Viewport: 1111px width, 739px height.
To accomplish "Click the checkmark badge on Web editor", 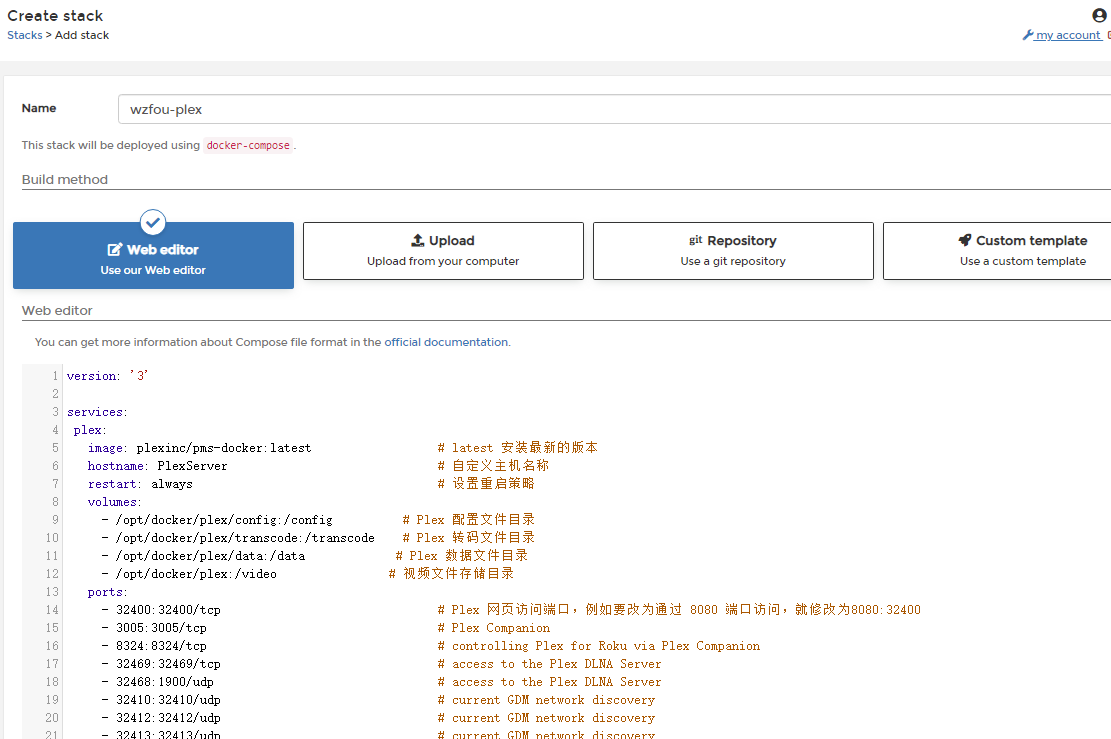I will pyautogui.click(x=153, y=222).
